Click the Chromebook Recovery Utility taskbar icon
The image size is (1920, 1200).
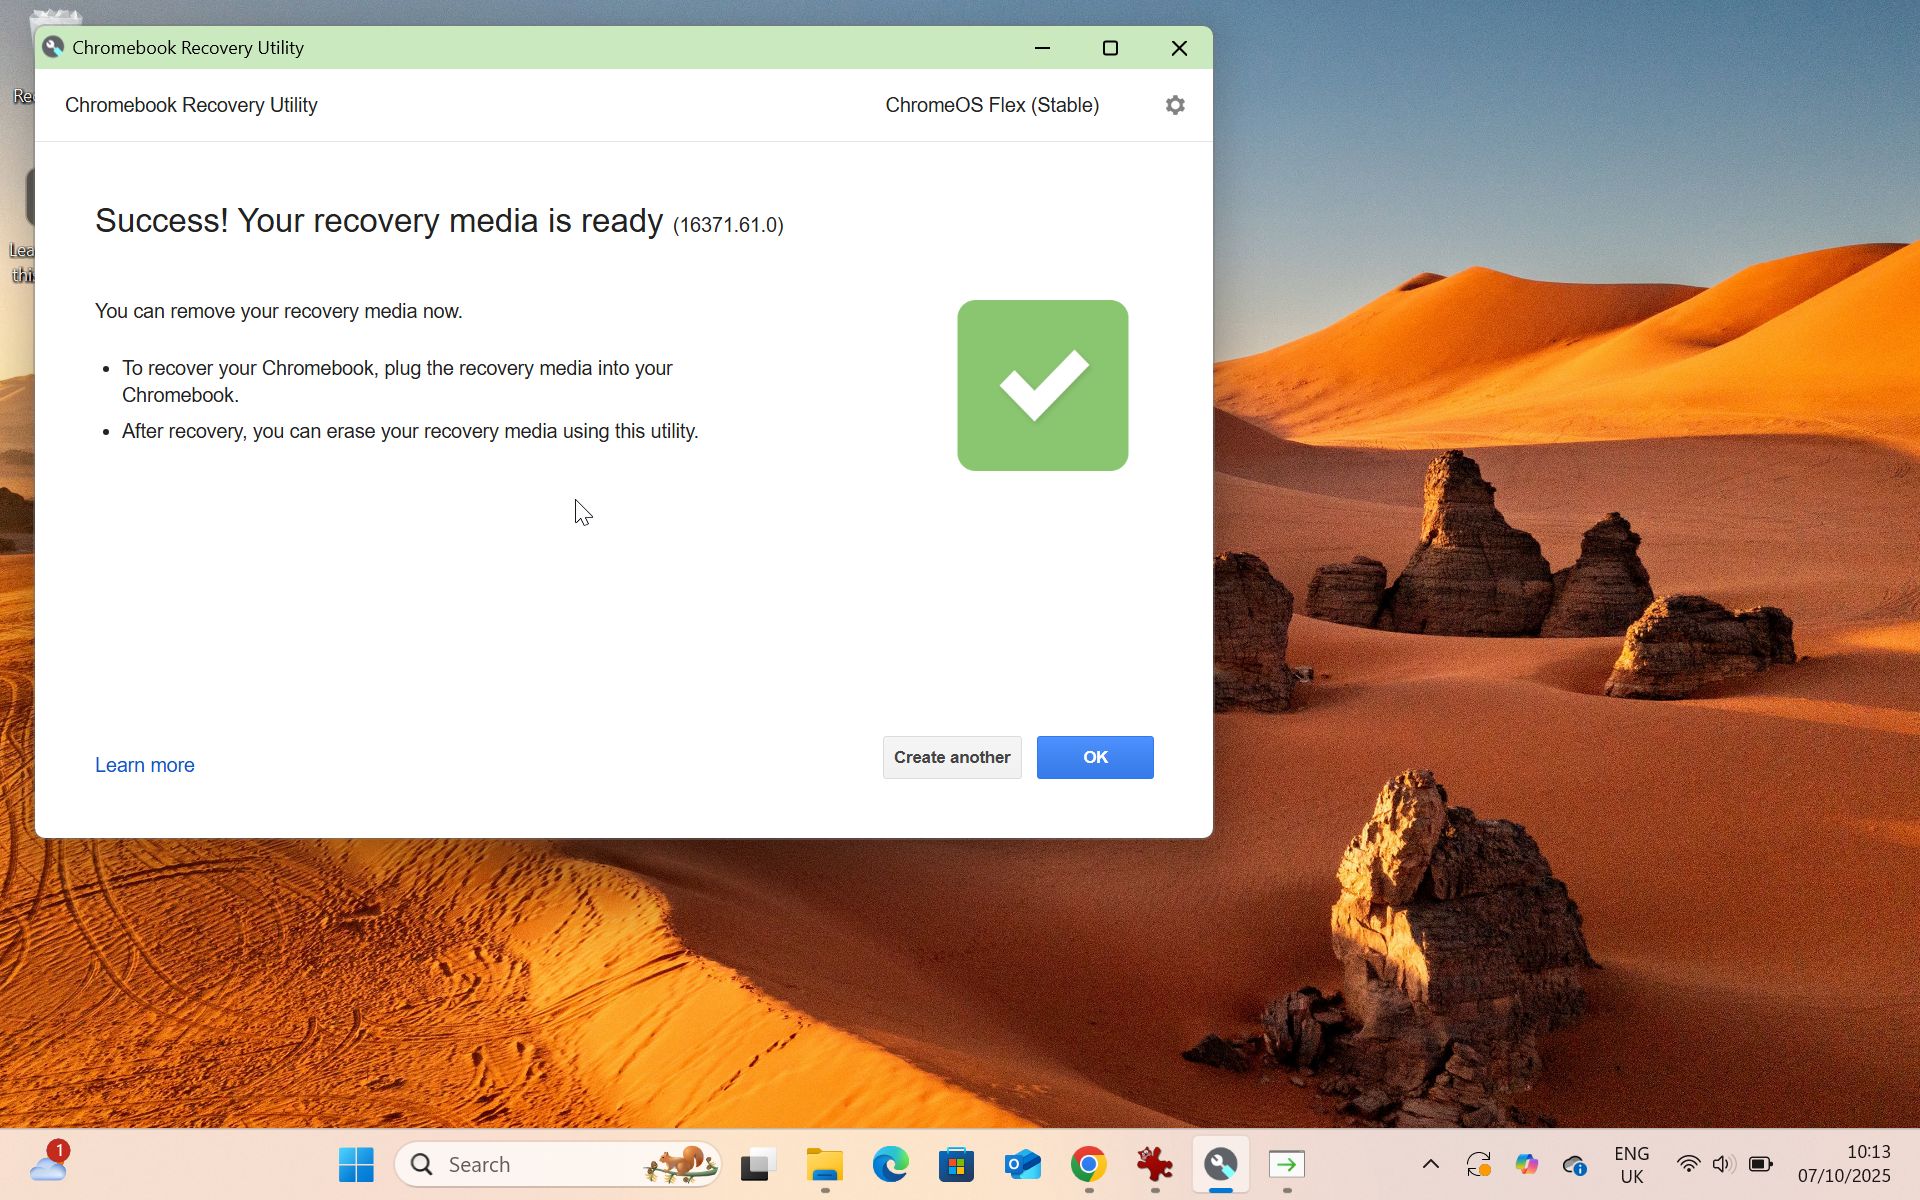pos(1221,1164)
